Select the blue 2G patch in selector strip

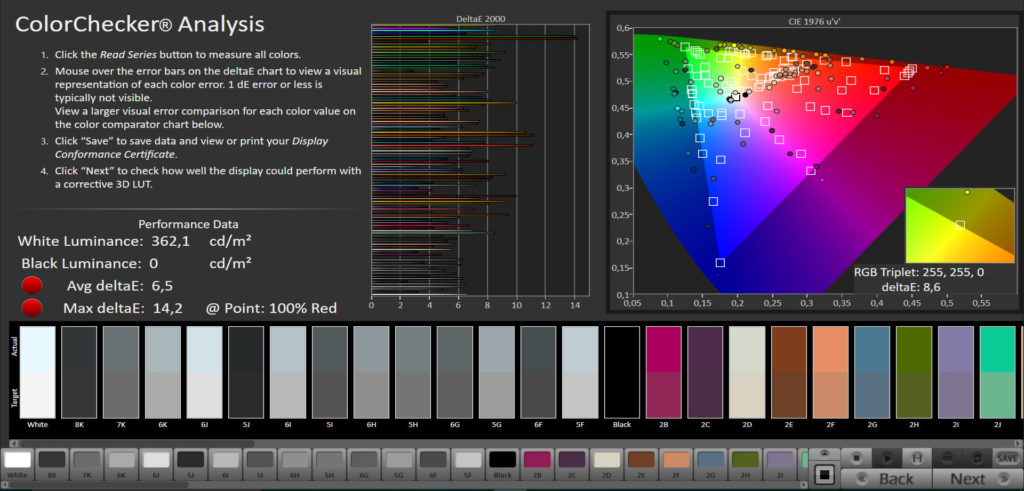[711, 463]
